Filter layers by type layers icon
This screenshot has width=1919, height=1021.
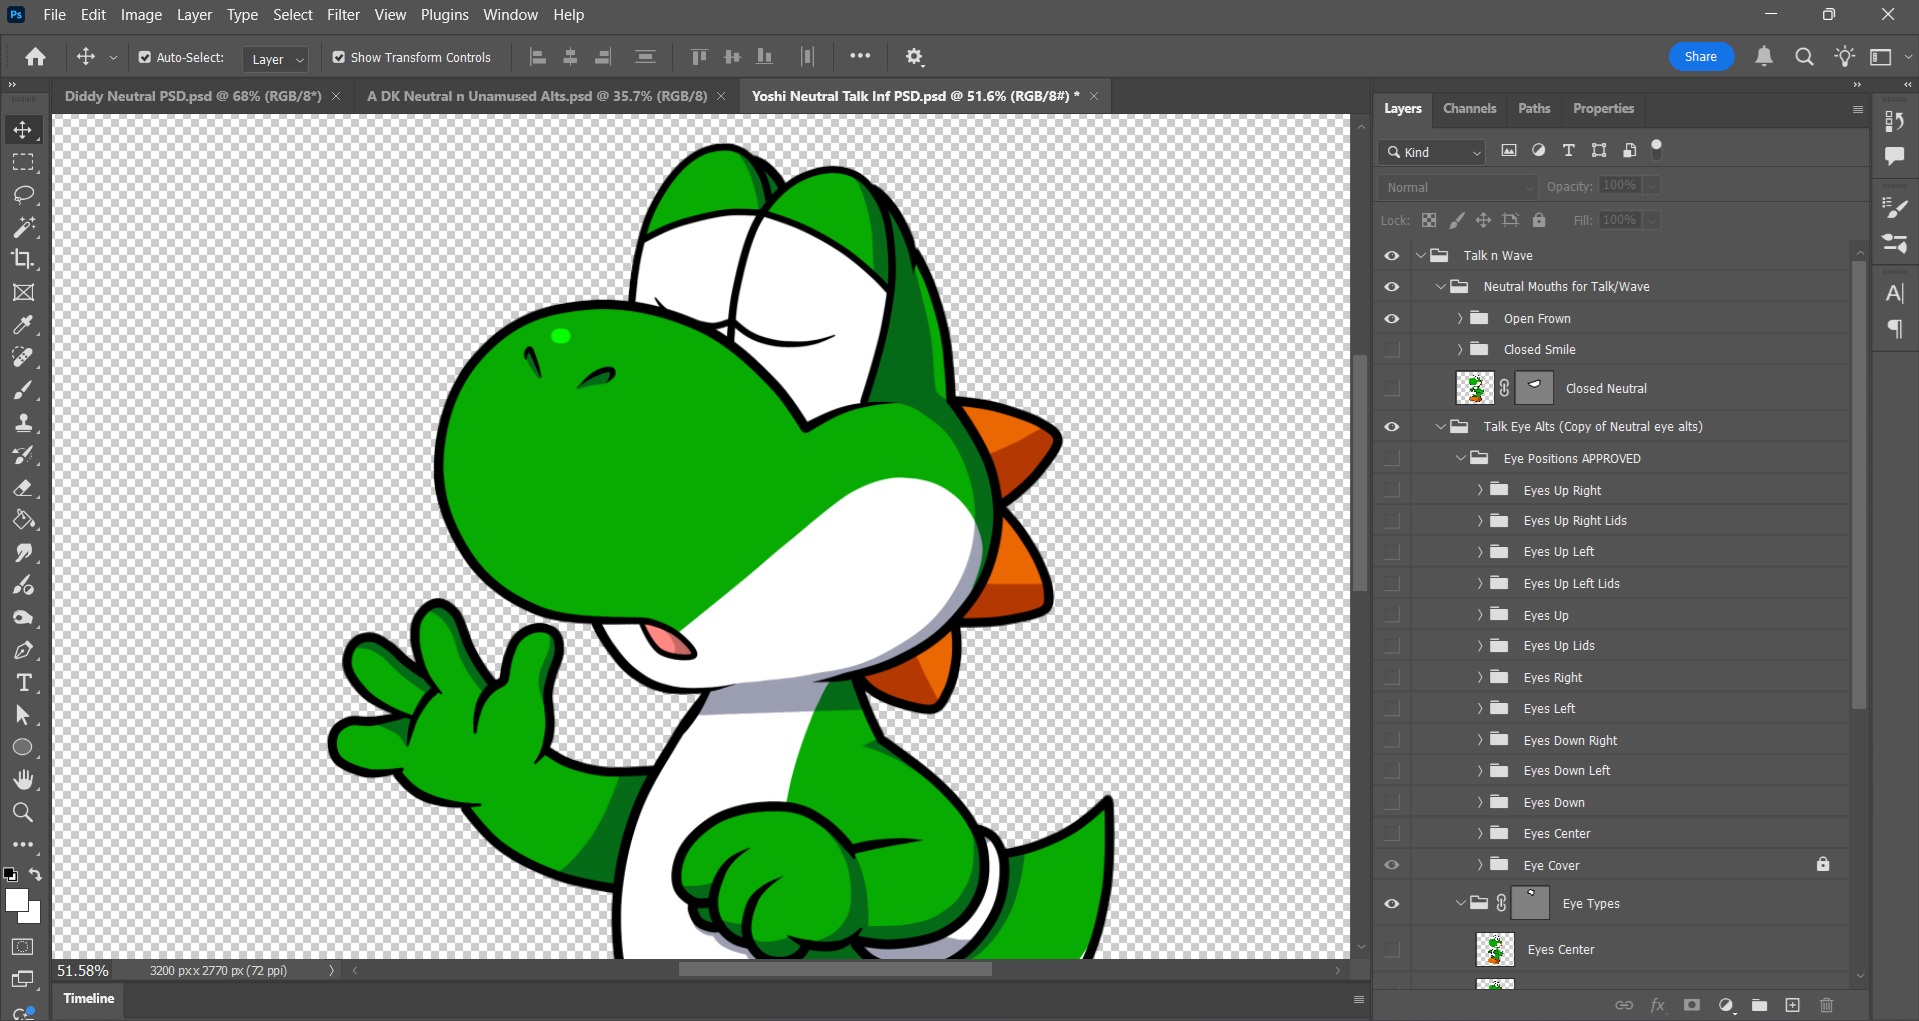coord(1568,150)
